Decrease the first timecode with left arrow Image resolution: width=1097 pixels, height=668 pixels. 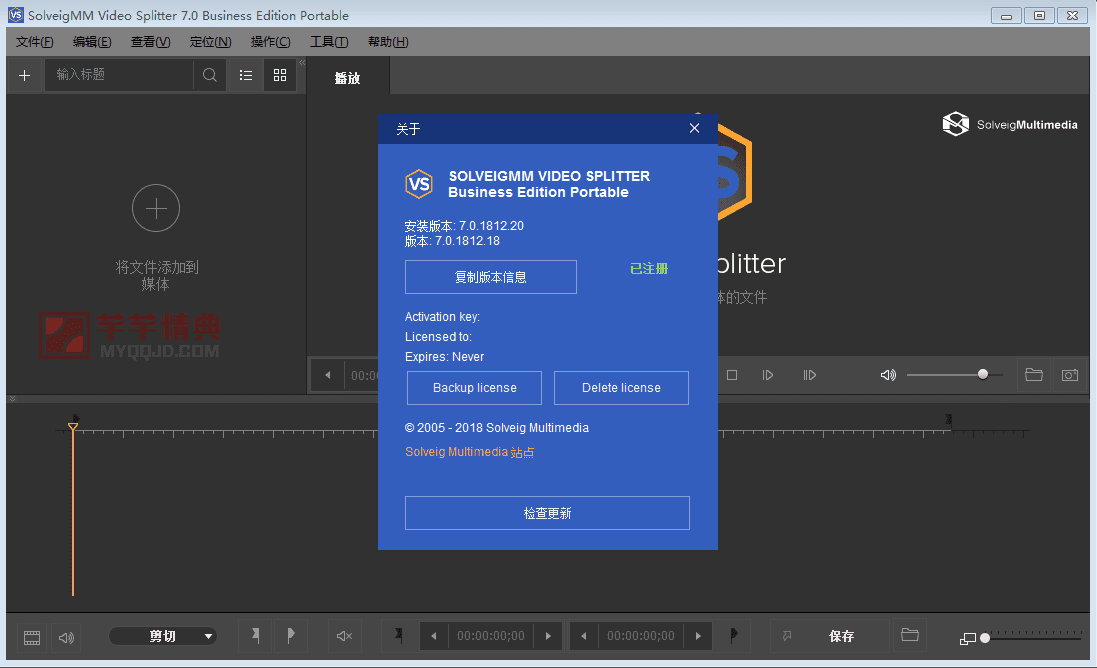(x=434, y=636)
